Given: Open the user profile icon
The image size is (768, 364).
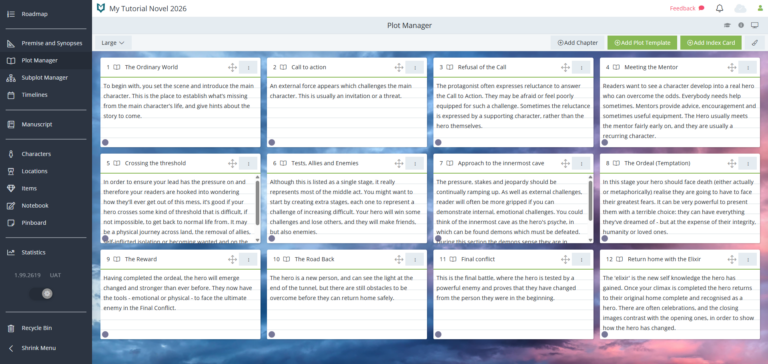Looking at the screenshot, I should 760,8.
